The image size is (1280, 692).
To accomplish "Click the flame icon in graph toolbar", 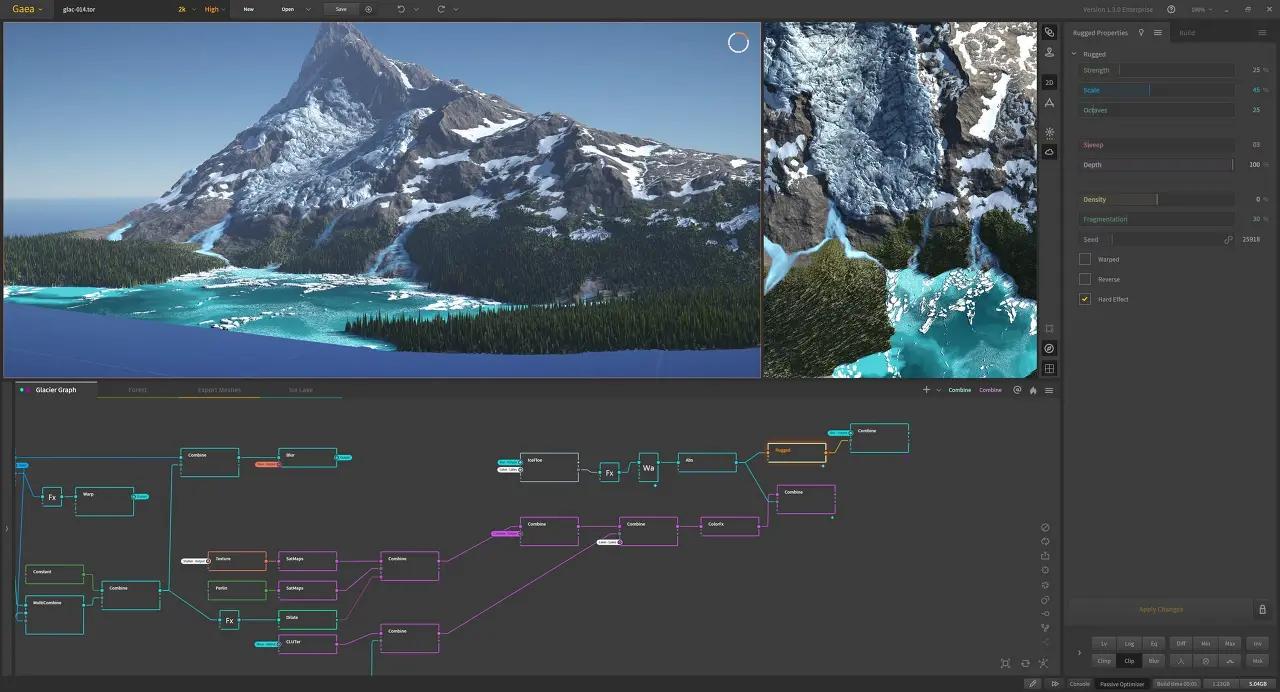I will pos(1033,390).
